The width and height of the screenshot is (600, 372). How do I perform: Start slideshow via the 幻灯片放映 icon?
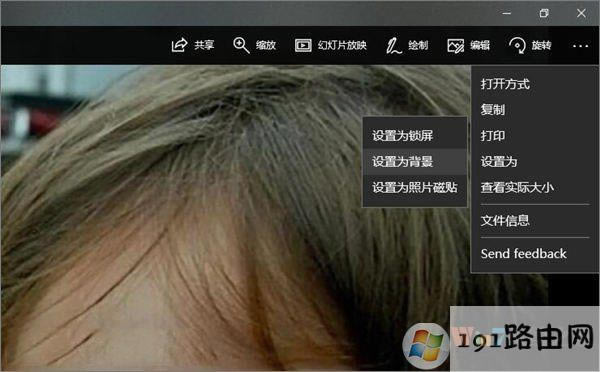303,46
